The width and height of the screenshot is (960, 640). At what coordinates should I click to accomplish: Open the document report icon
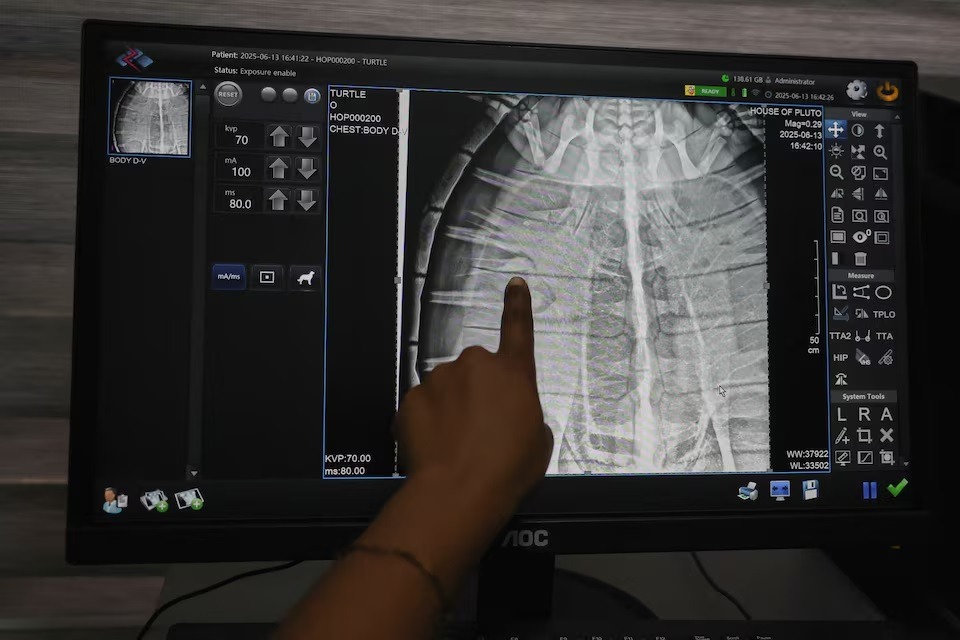[x=837, y=215]
